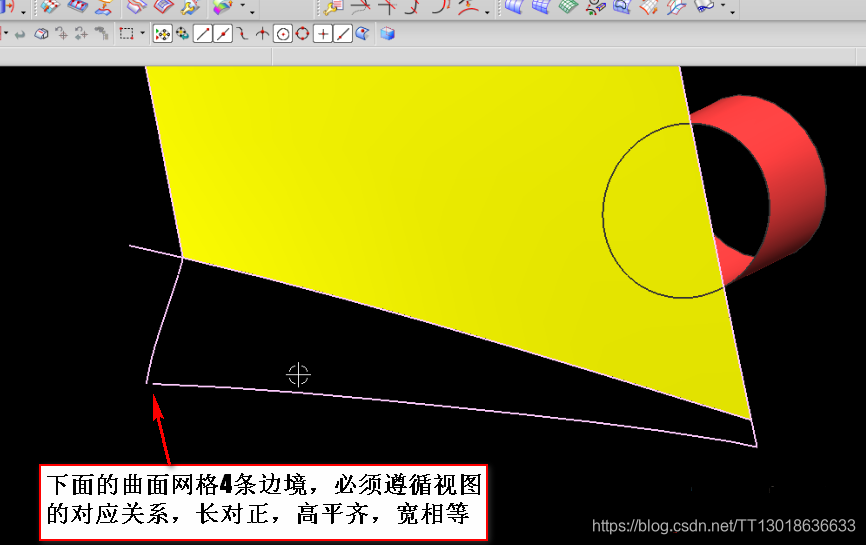This screenshot has width=866, height=545.
Task: Open the Edit Curve Parameters wrench tool
Action: click(334, 7)
